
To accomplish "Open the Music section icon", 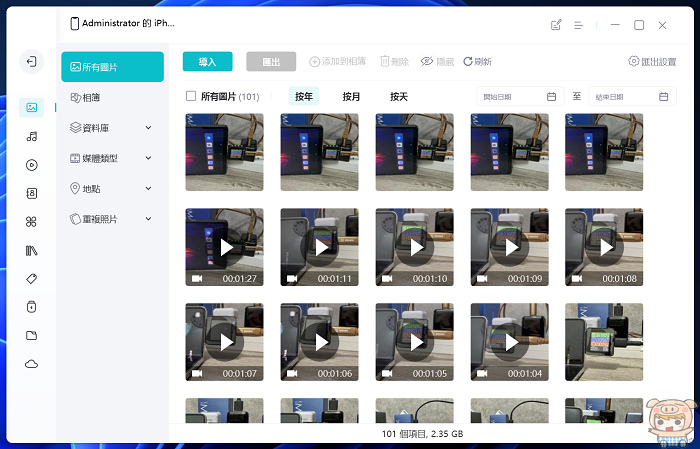I will (x=32, y=137).
